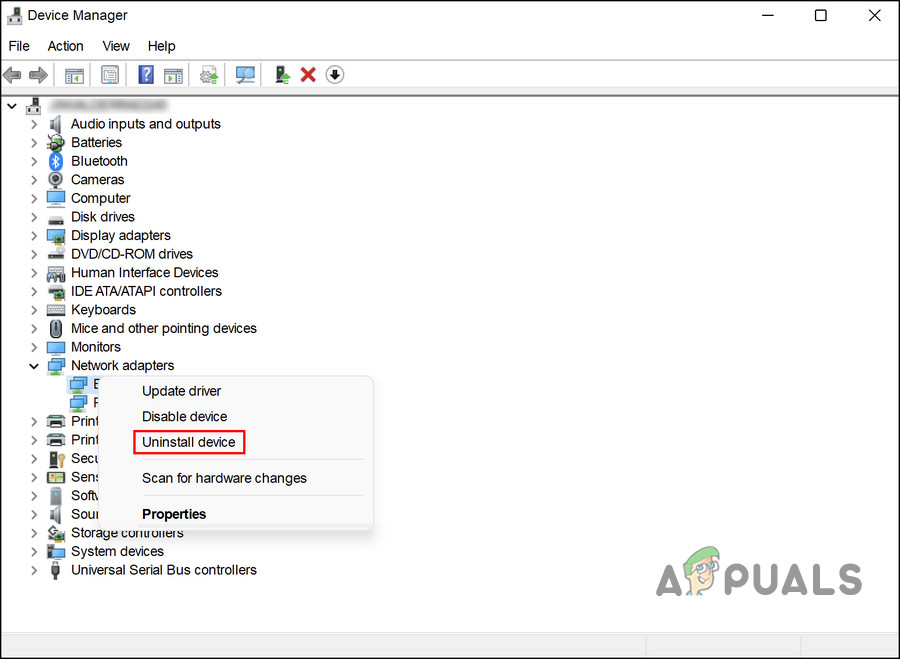Select the Cameras tree entry

[98, 180]
